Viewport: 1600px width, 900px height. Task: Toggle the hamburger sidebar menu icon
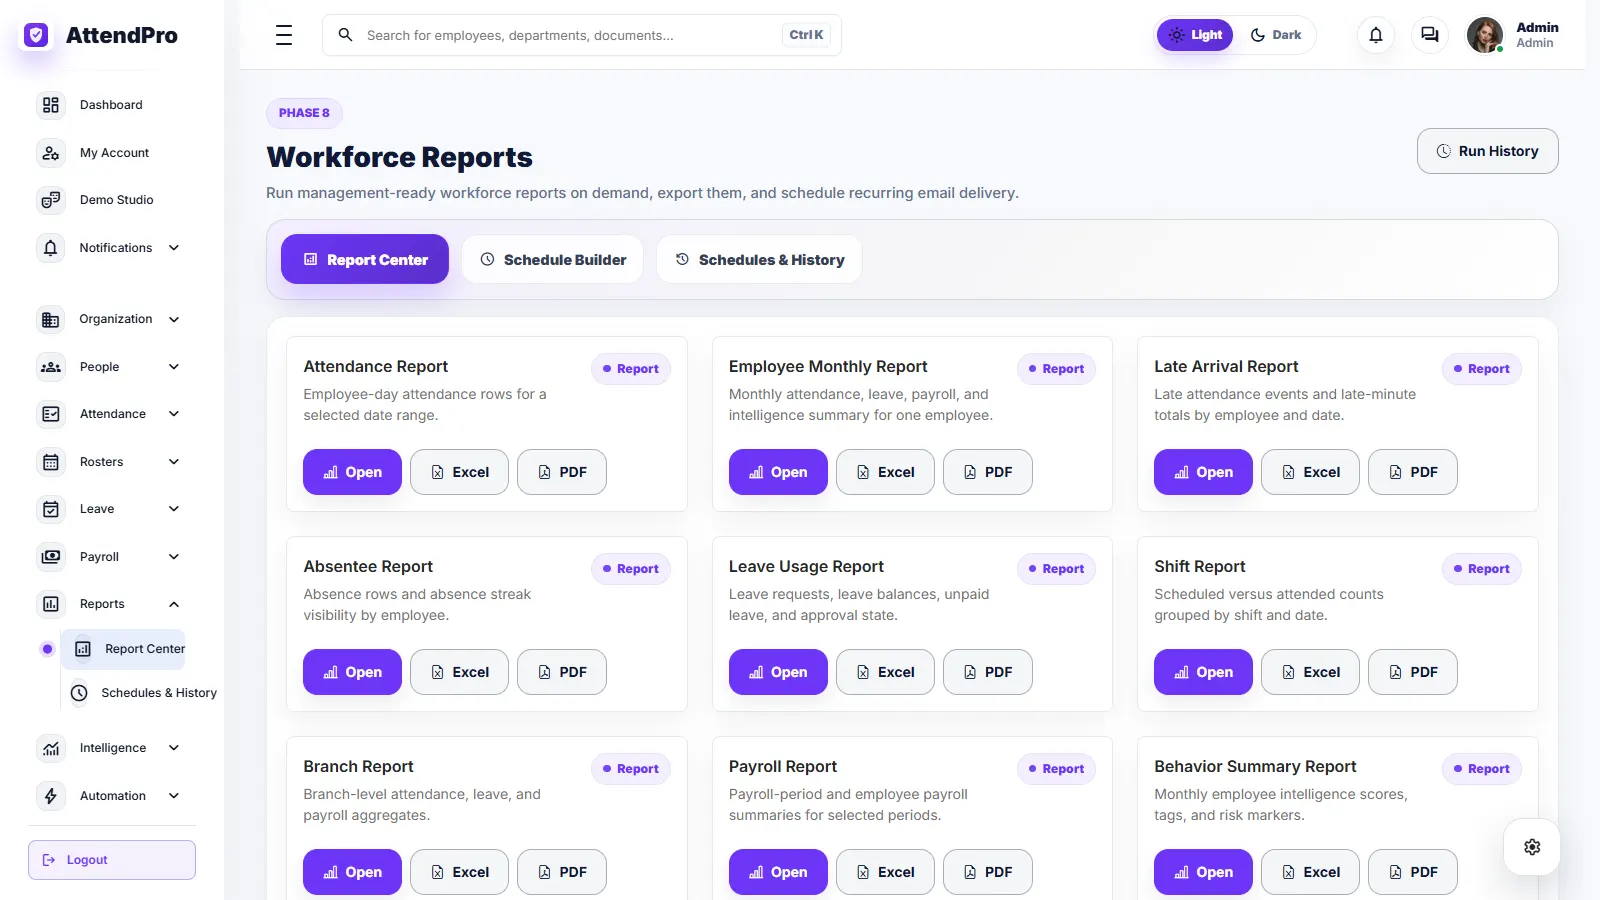[284, 35]
